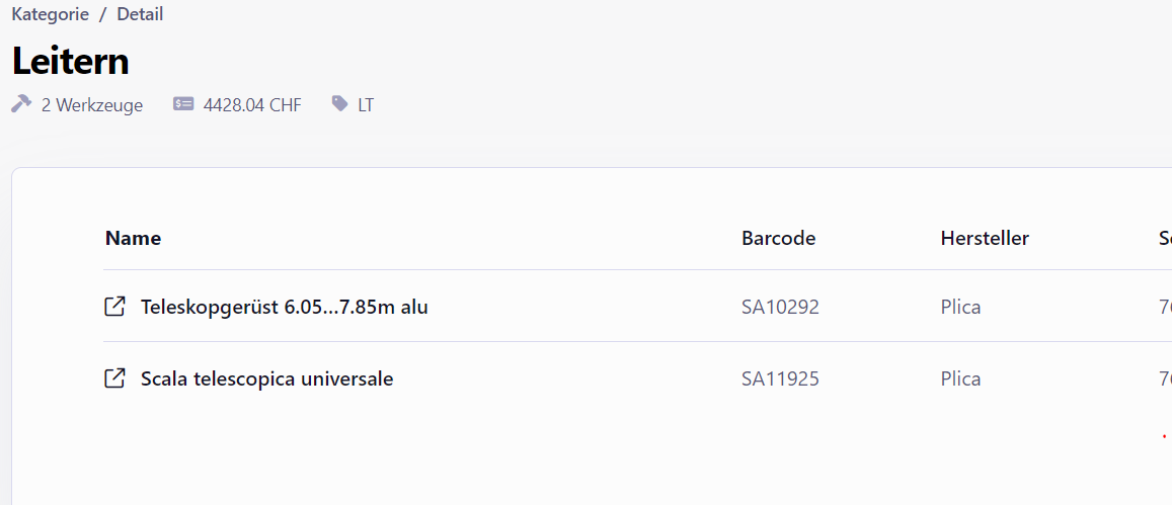The width and height of the screenshot is (1174, 505).
Task: Click the money value icon
Action: (x=183, y=105)
